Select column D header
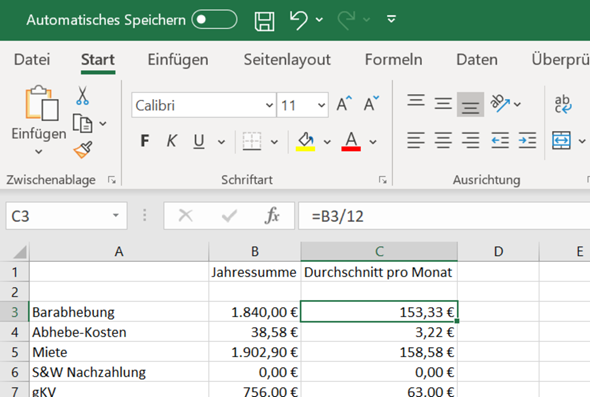Image resolution: width=590 pixels, height=397 pixels. coord(498,251)
